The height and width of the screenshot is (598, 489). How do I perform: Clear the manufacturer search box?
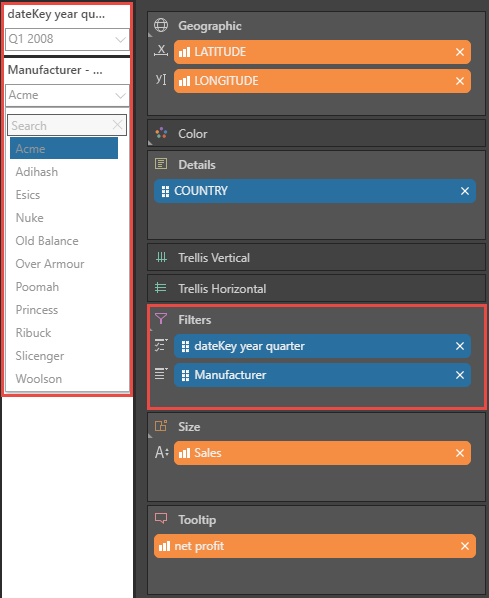click(x=117, y=125)
